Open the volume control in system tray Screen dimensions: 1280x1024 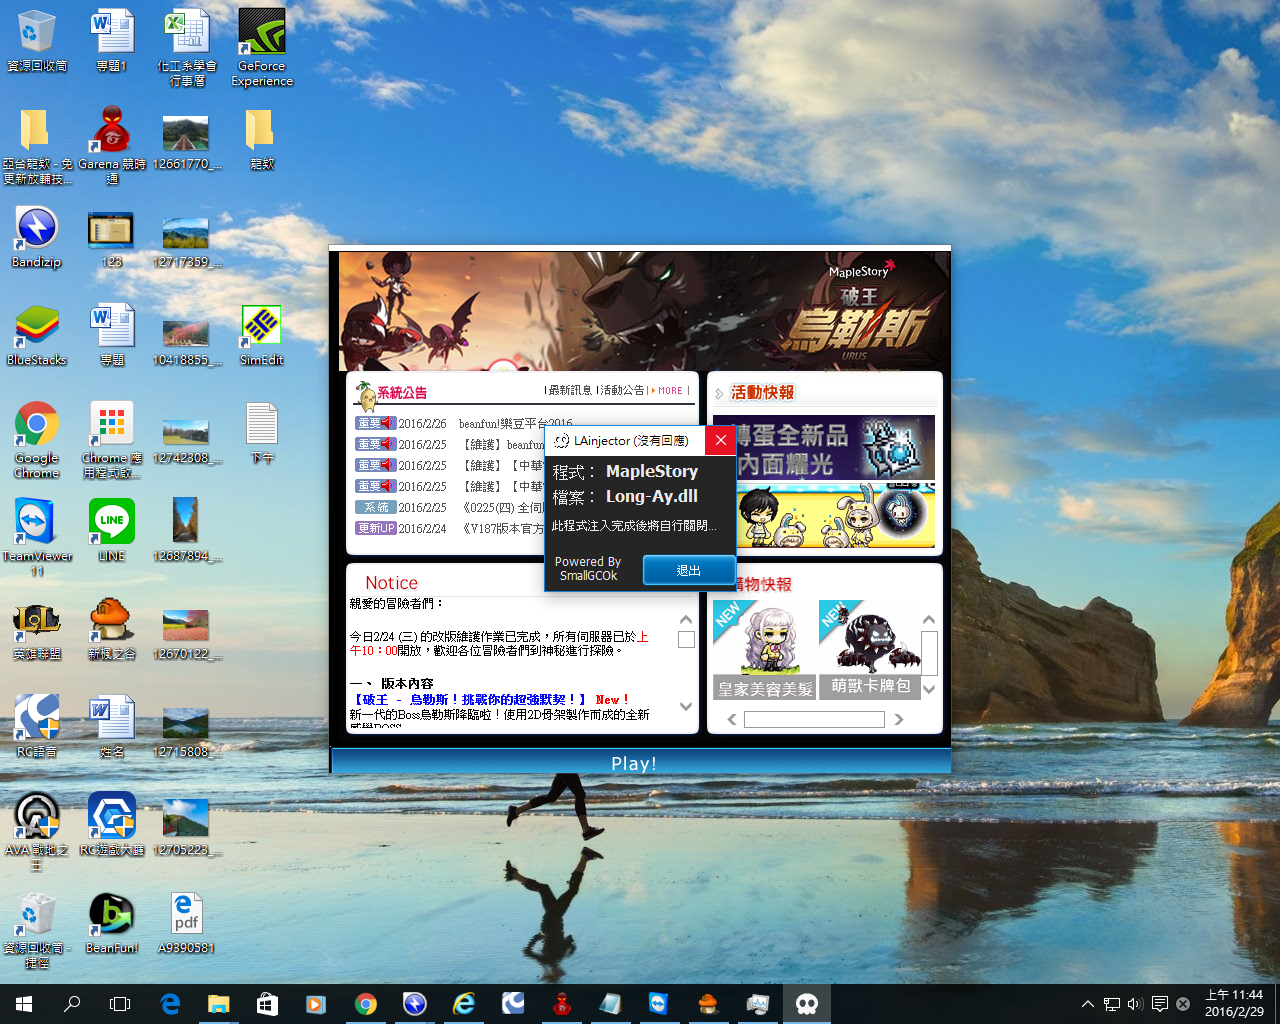coord(1135,1004)
